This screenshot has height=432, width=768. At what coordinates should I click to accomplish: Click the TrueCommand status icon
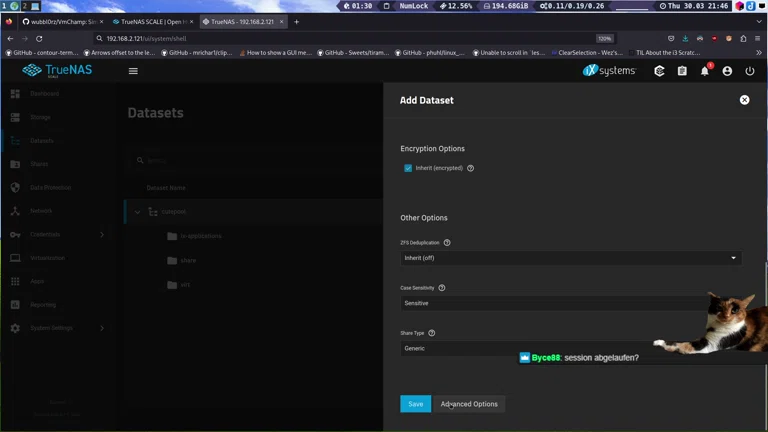point(659,71)
